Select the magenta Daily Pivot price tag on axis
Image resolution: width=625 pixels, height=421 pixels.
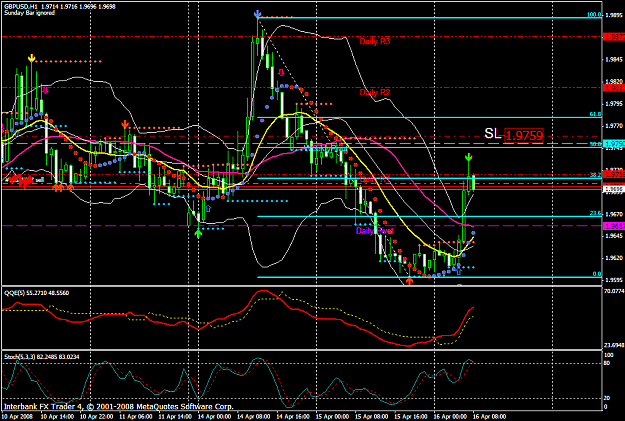(614, 226)
